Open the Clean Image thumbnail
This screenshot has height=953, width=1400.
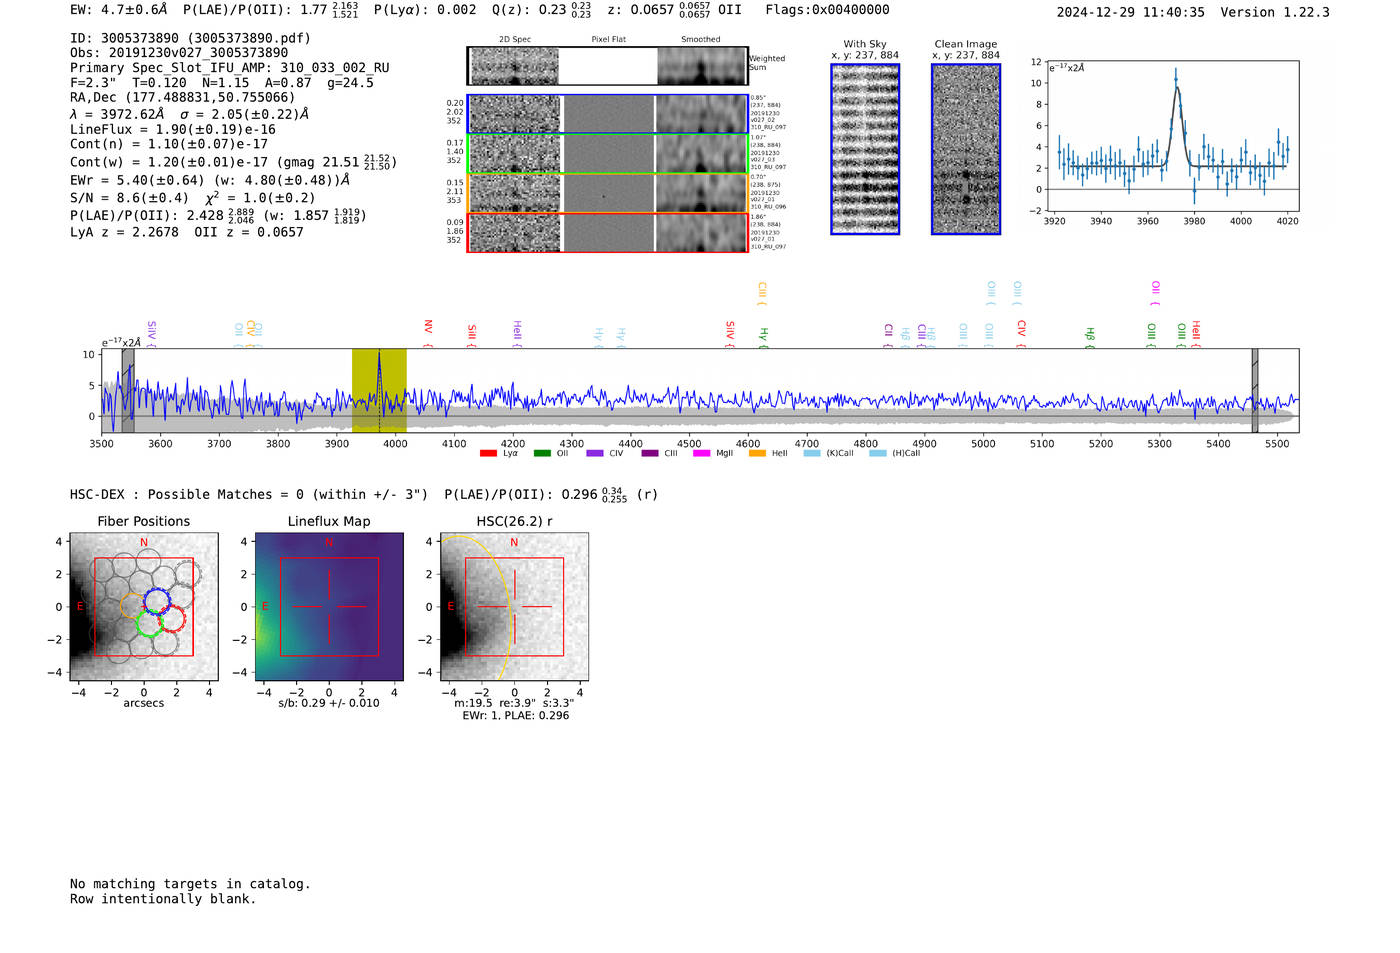pos(966,149)
